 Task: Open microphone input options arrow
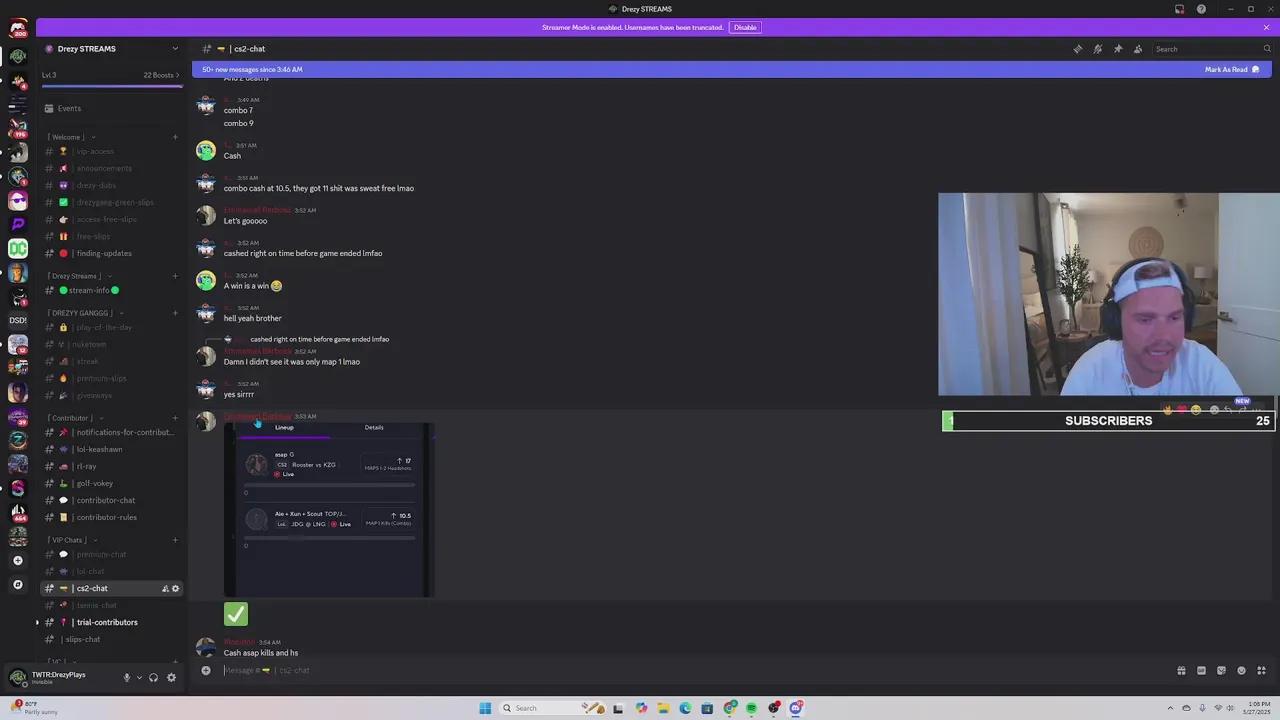tap(139, 678)
